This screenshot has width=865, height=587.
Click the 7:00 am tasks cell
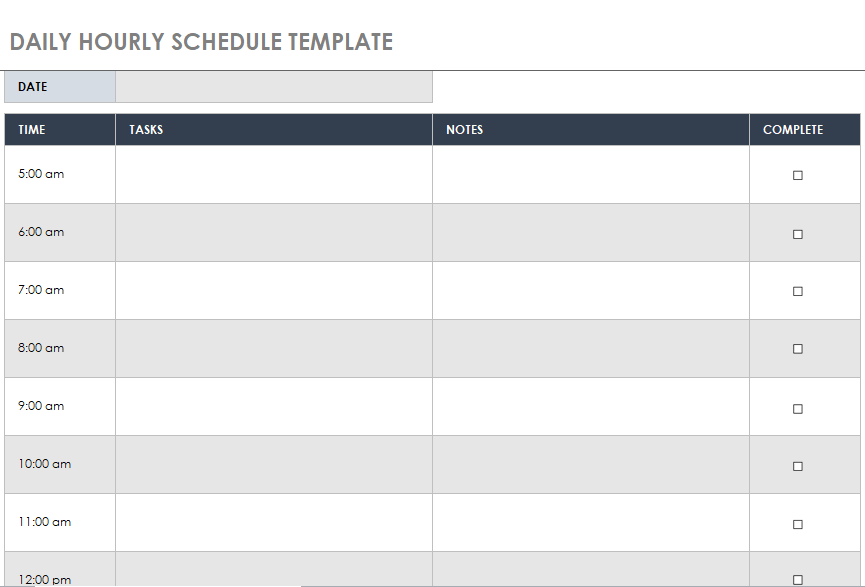pos(274,291)
